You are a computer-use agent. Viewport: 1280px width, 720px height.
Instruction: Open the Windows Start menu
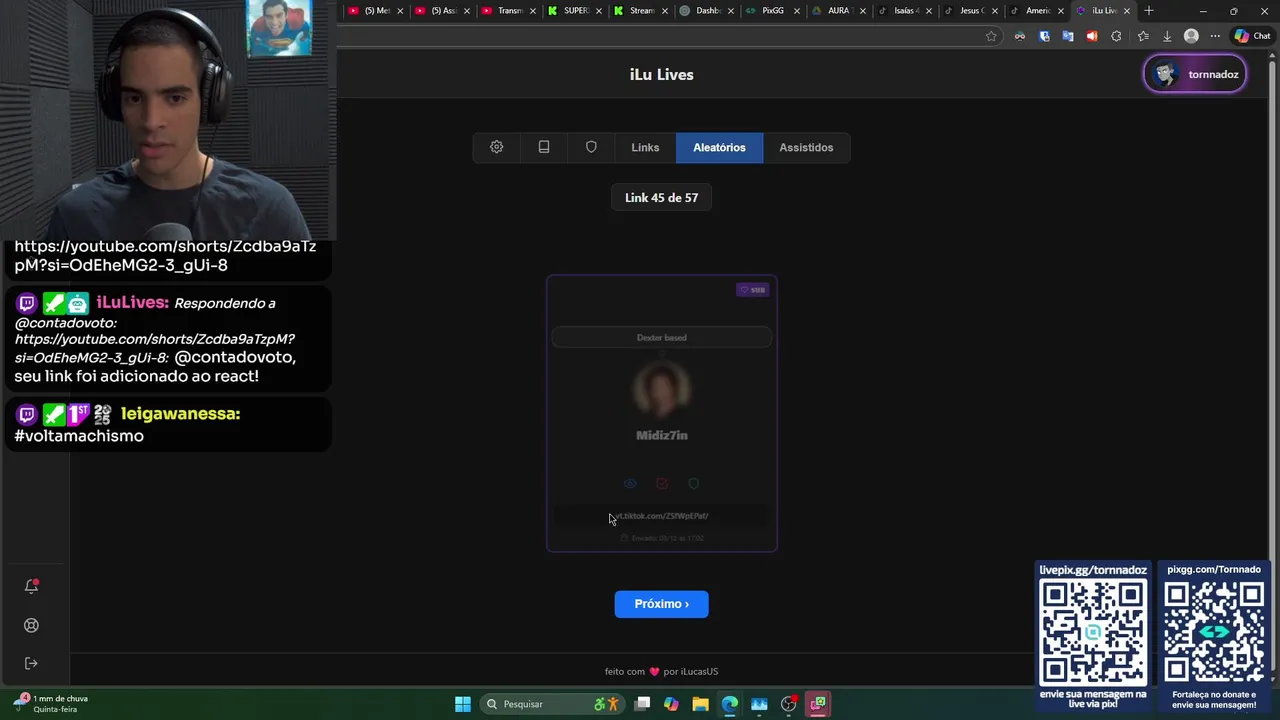click(463, 704)
